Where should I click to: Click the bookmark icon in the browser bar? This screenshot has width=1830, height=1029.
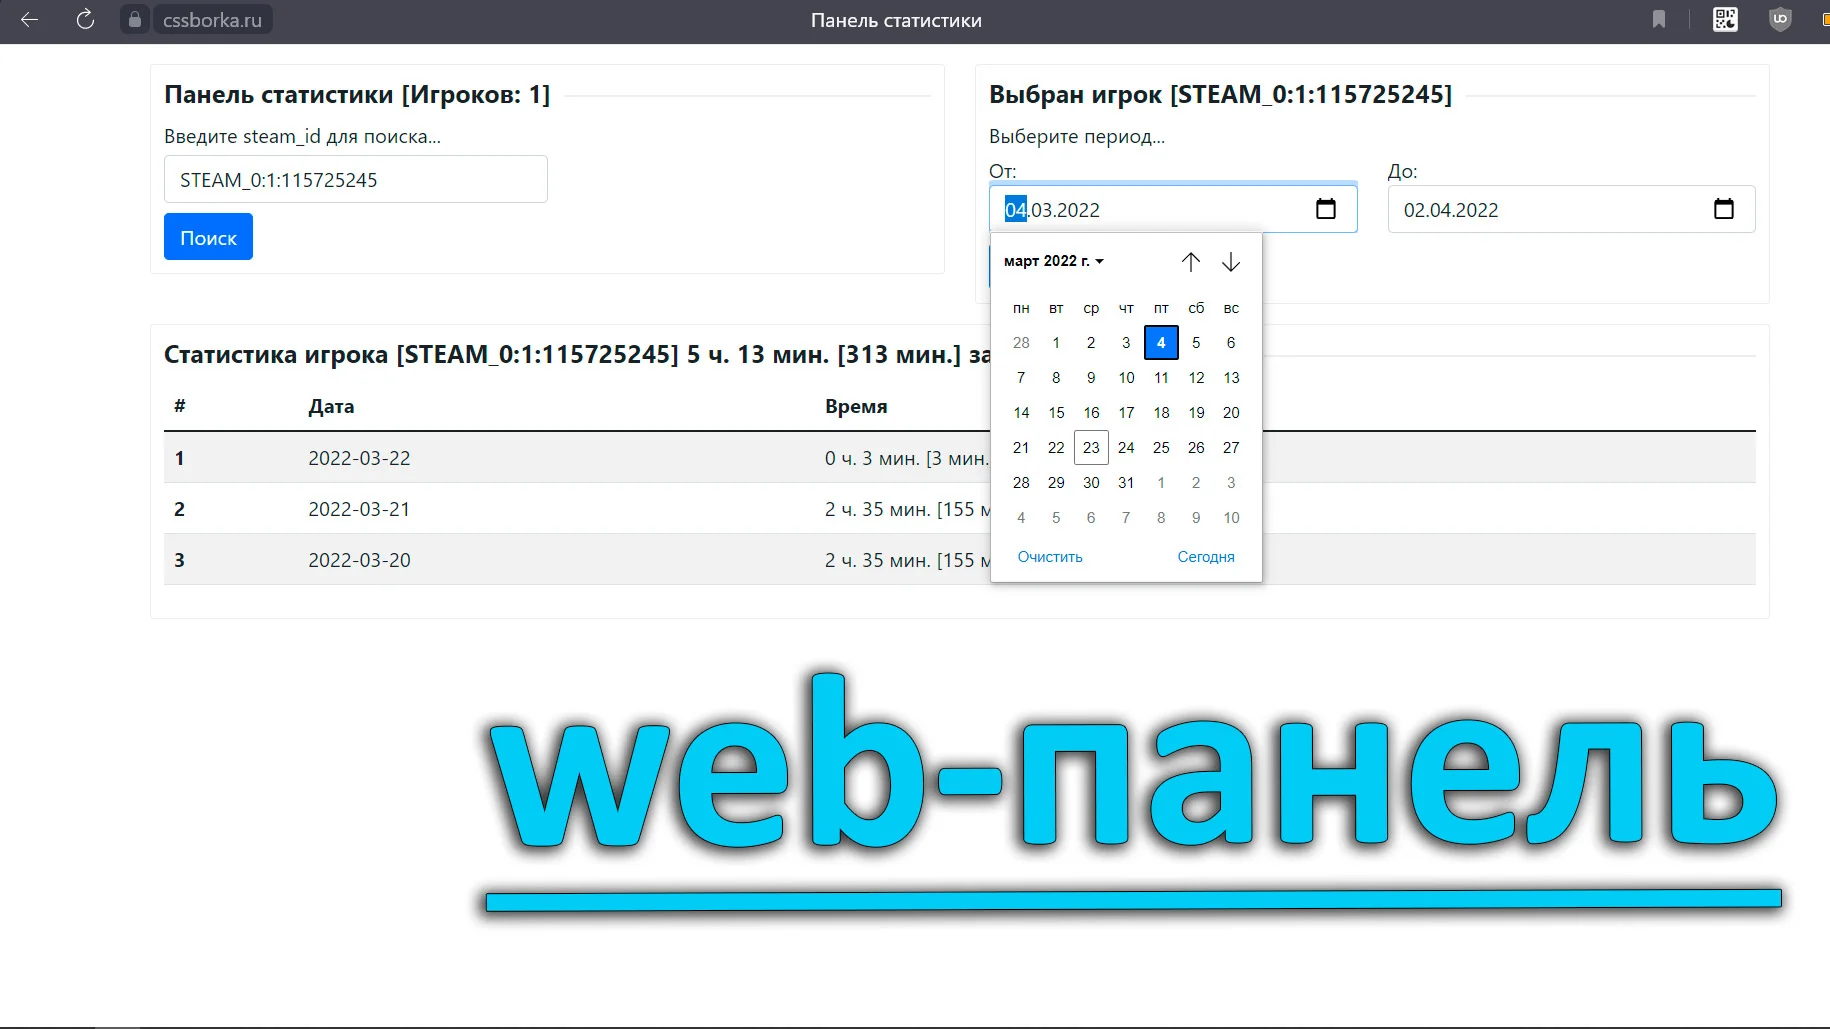[1659, 19]
